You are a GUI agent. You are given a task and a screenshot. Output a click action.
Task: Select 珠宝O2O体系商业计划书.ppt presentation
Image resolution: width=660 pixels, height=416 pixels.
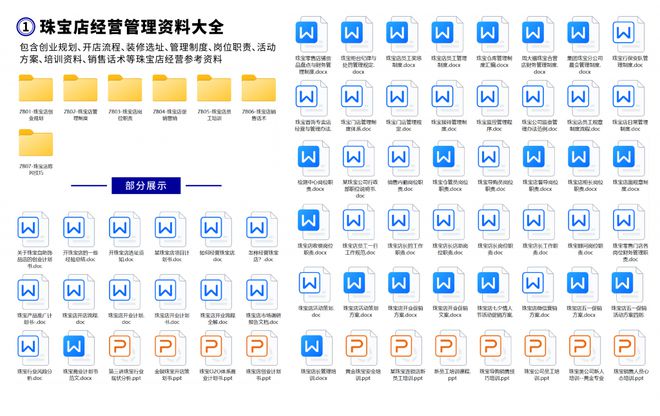tap(216, 349)
